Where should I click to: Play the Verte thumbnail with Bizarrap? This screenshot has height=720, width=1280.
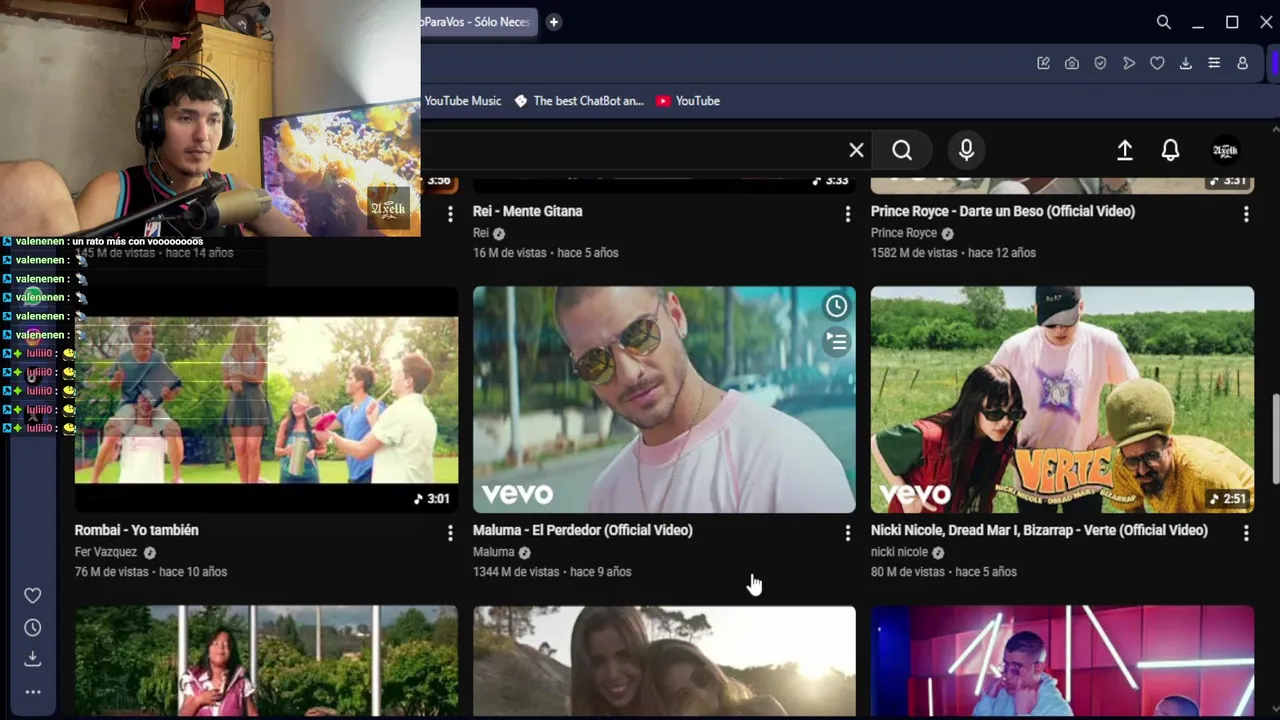pyautogui.click(x=1062, y=400)
